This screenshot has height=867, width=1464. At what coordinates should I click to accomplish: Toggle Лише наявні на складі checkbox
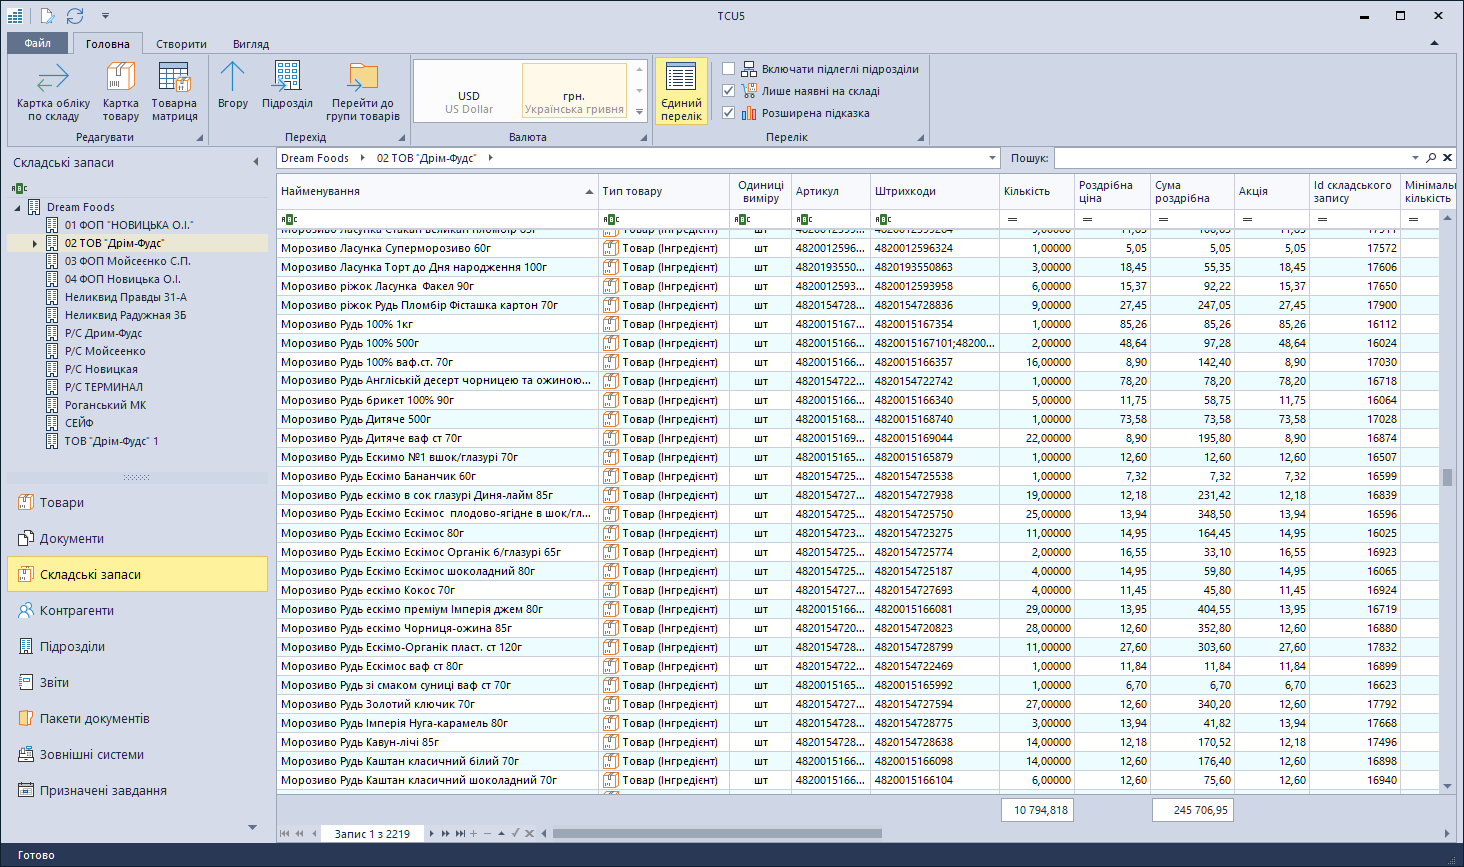[728, 91]
